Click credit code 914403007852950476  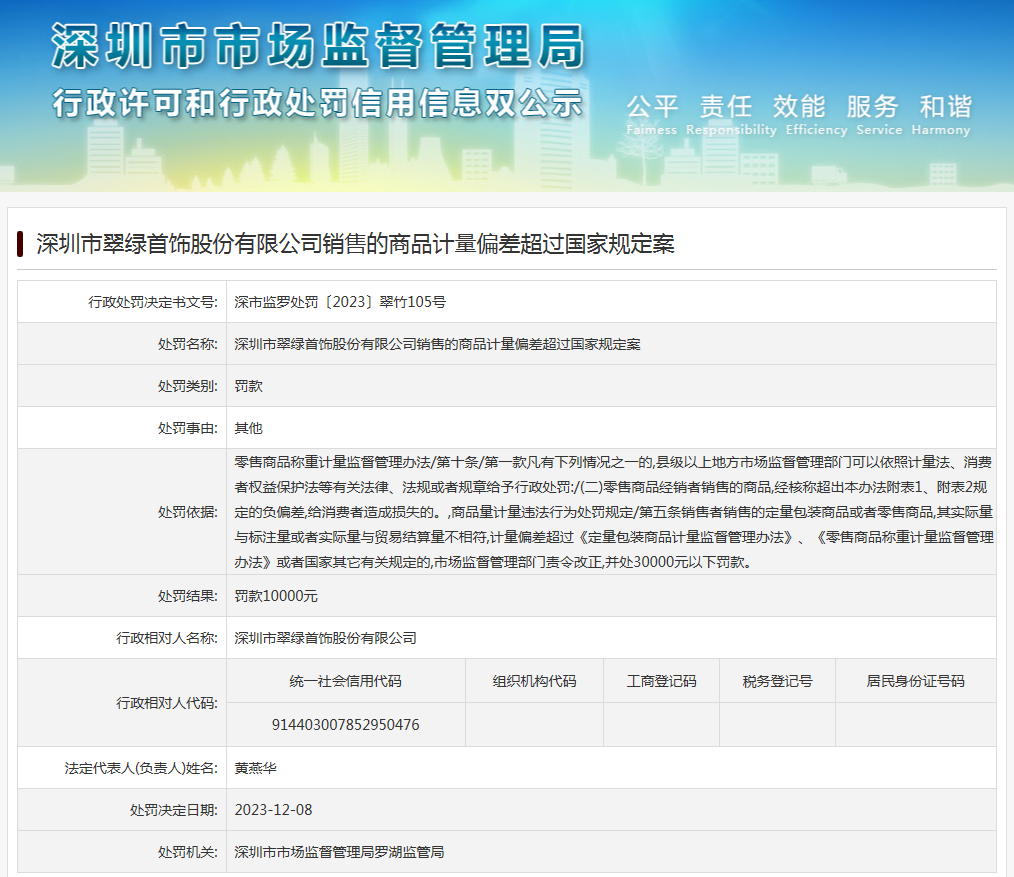(x=345, y=725)
